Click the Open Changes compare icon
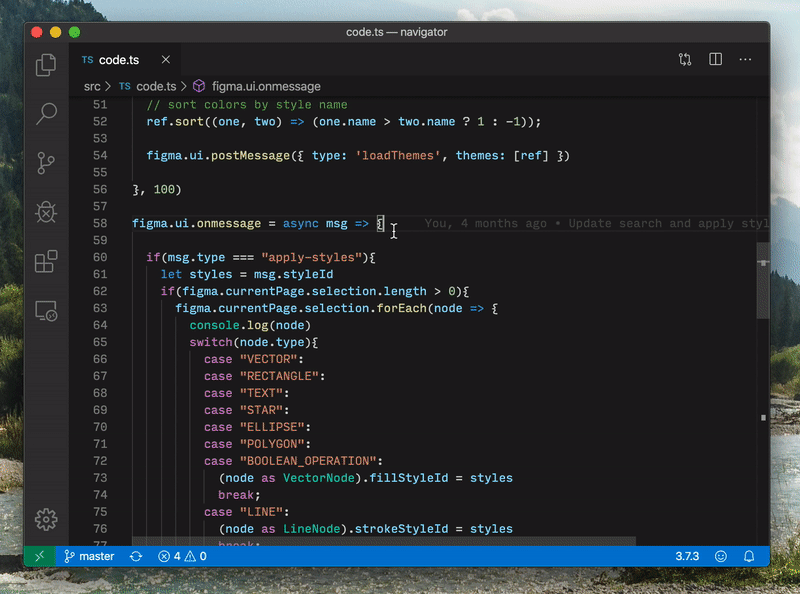The height and width of the screenshot is (594, 800). point(685,59)
